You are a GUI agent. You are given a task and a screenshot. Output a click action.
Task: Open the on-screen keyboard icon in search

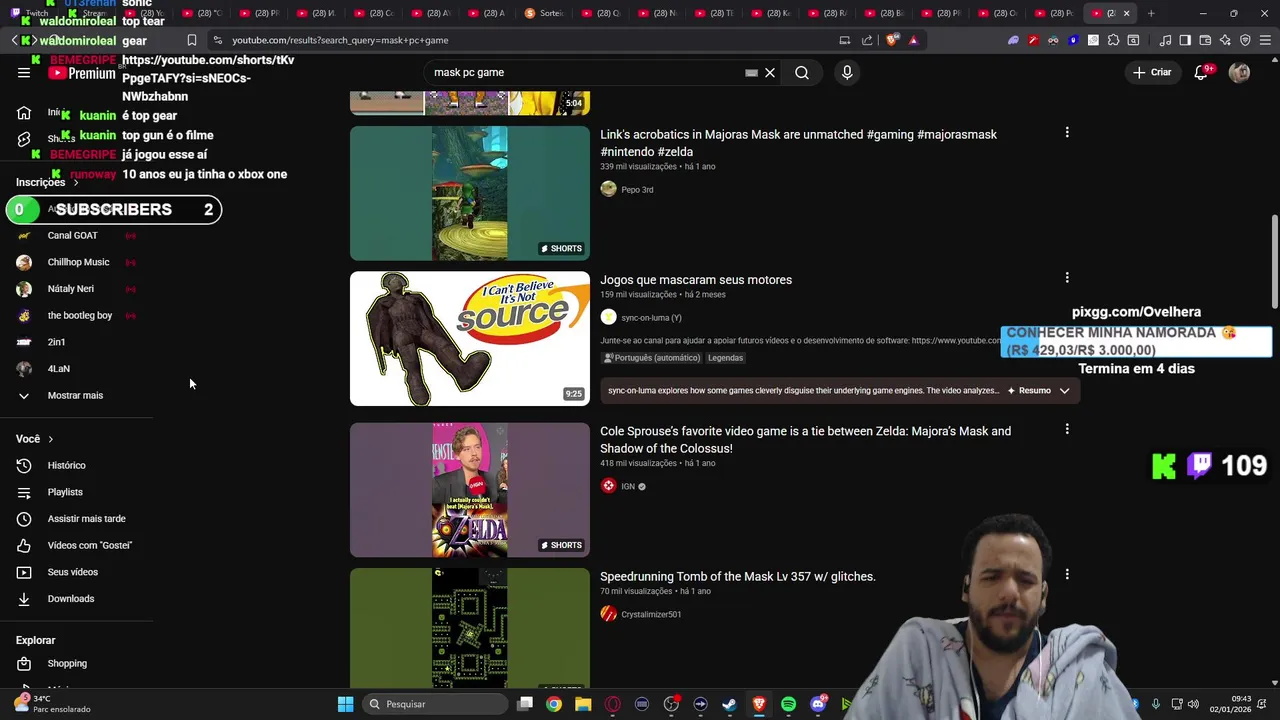point(751,73)
